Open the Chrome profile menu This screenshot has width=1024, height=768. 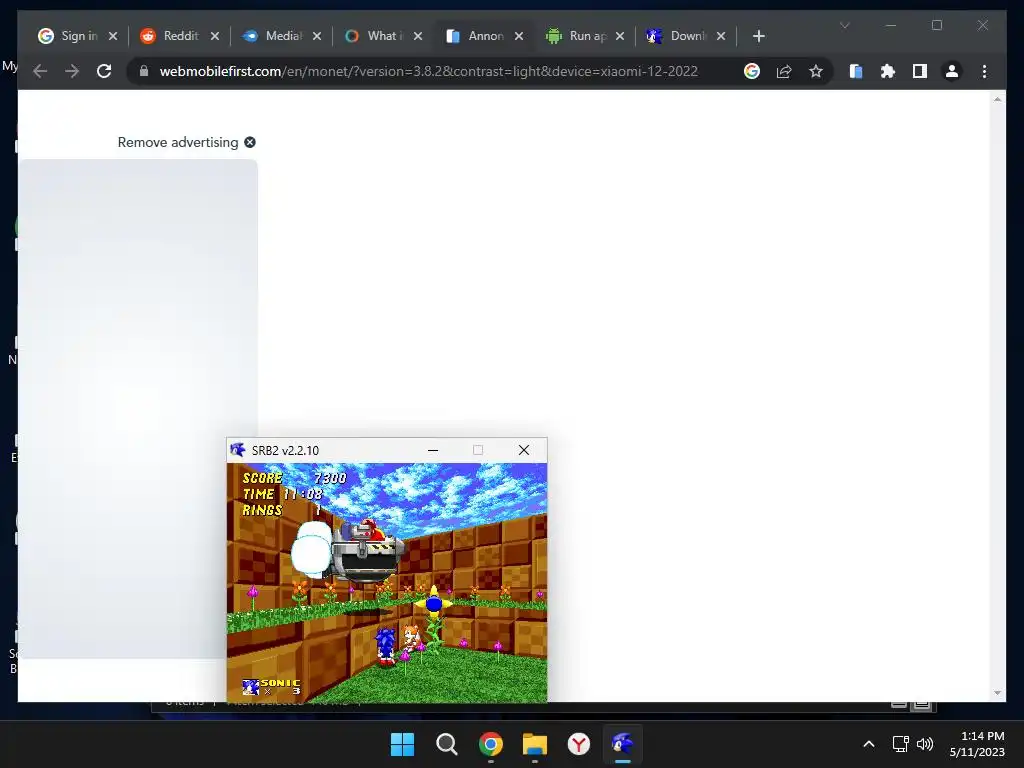[952, 71]
